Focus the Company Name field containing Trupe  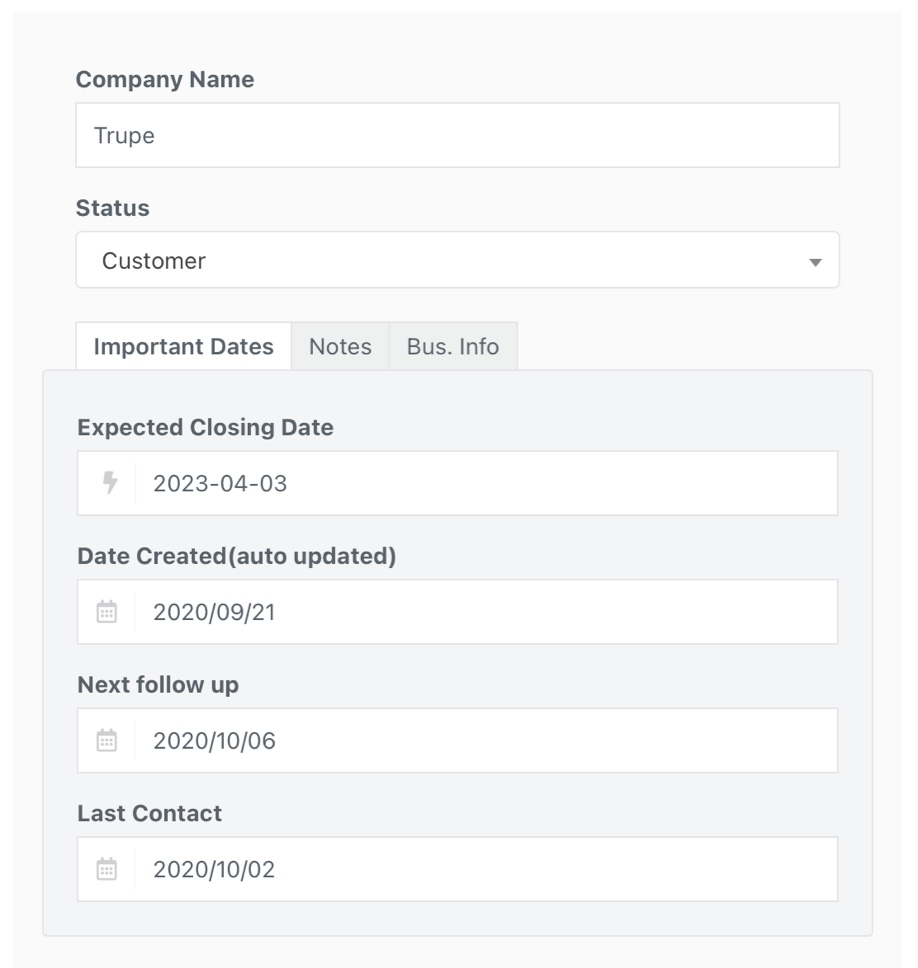point(457,135)
